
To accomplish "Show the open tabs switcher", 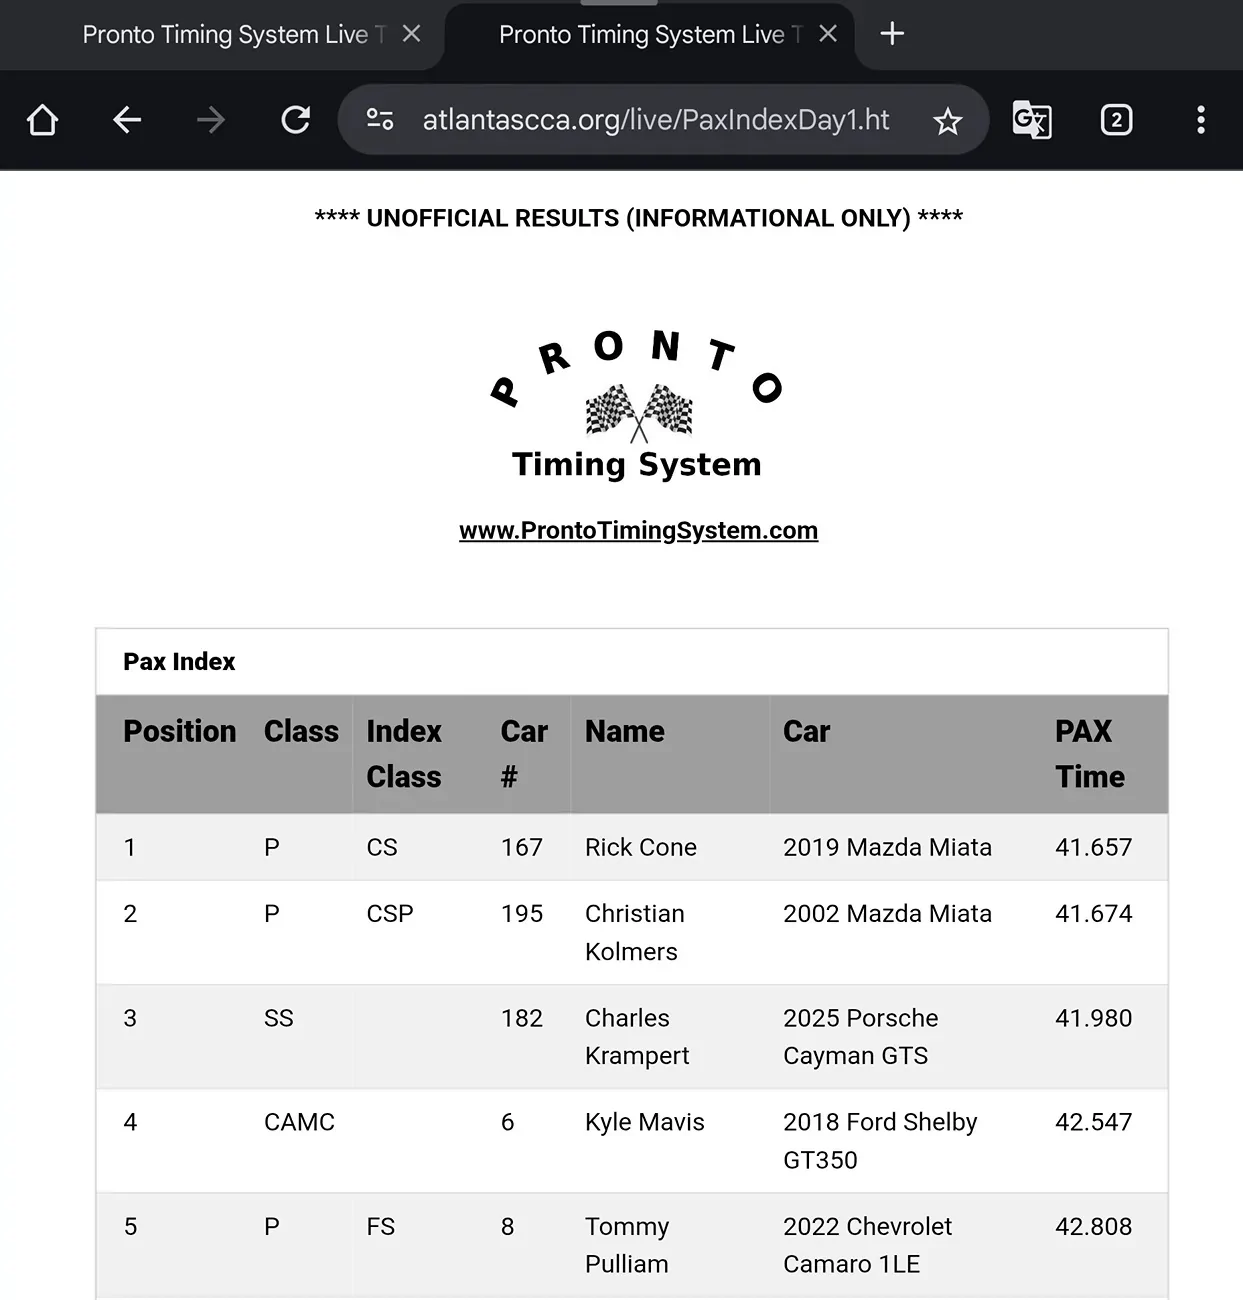I will pyautogui.click(x=1116, y=120).
